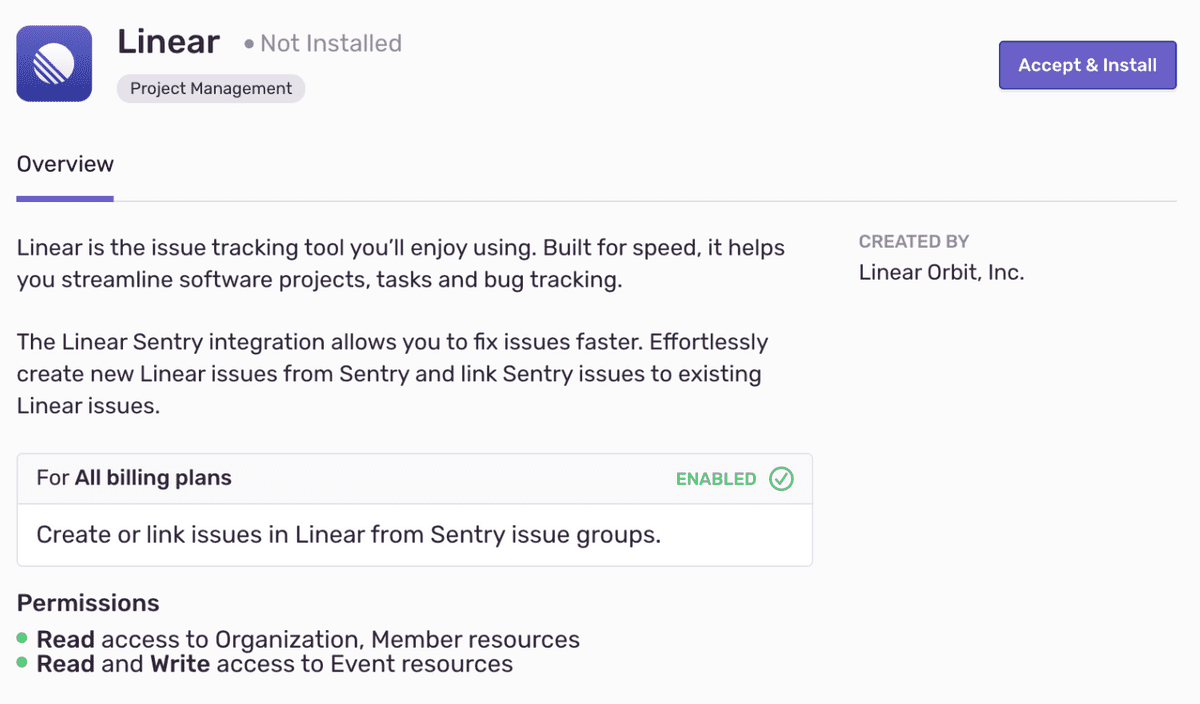Viewport: 1200px width, 704px height.
Task: Click the Accept & Install button
Action: click(1087, 65)
